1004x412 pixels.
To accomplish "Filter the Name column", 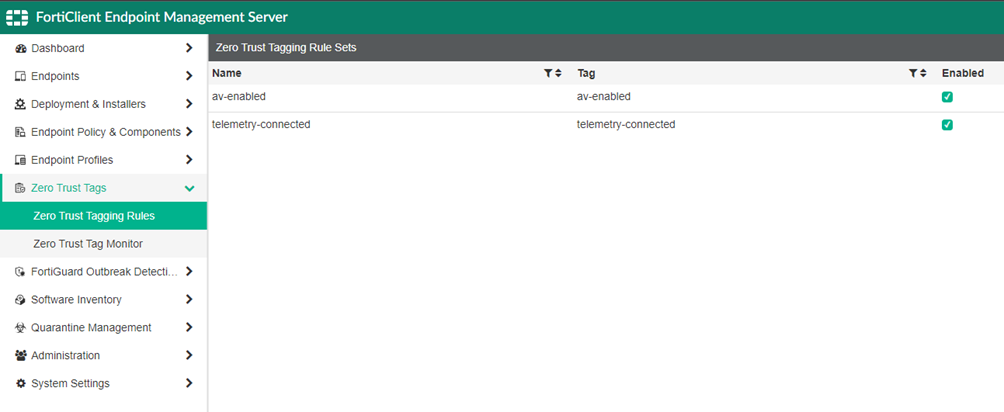I will (548, 73).
